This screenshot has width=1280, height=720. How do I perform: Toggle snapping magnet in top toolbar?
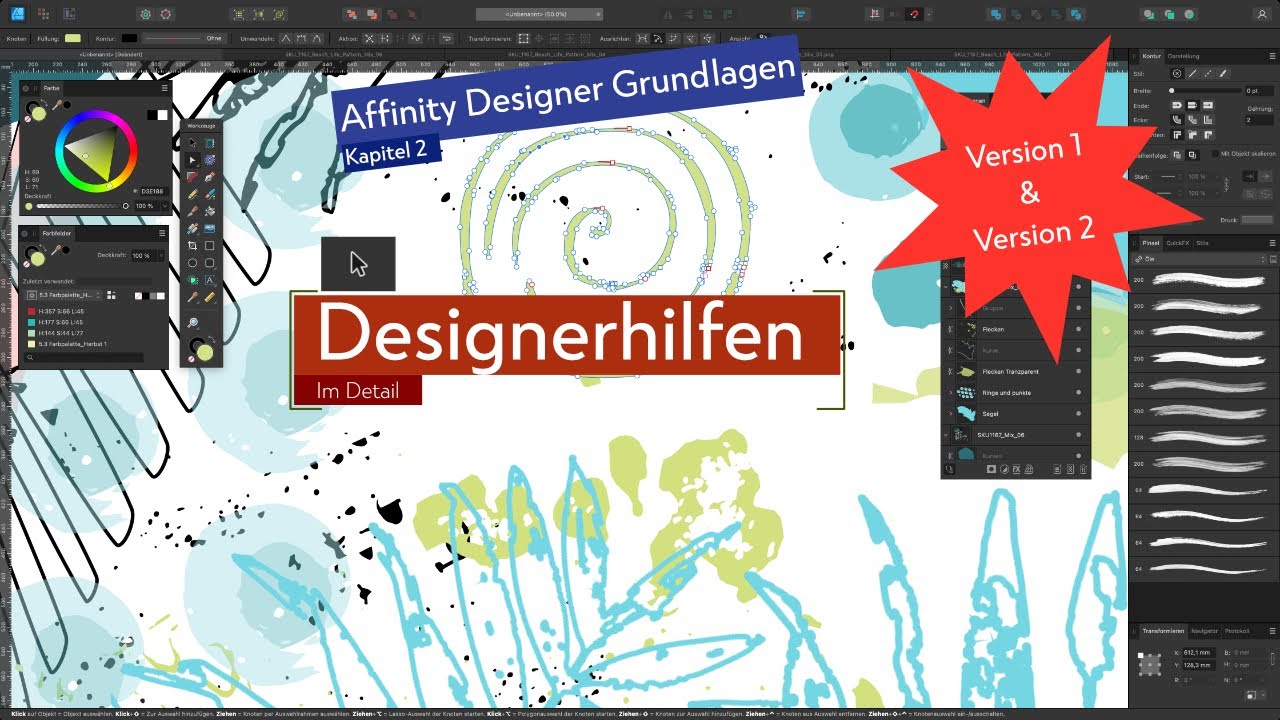click(914, 14)
